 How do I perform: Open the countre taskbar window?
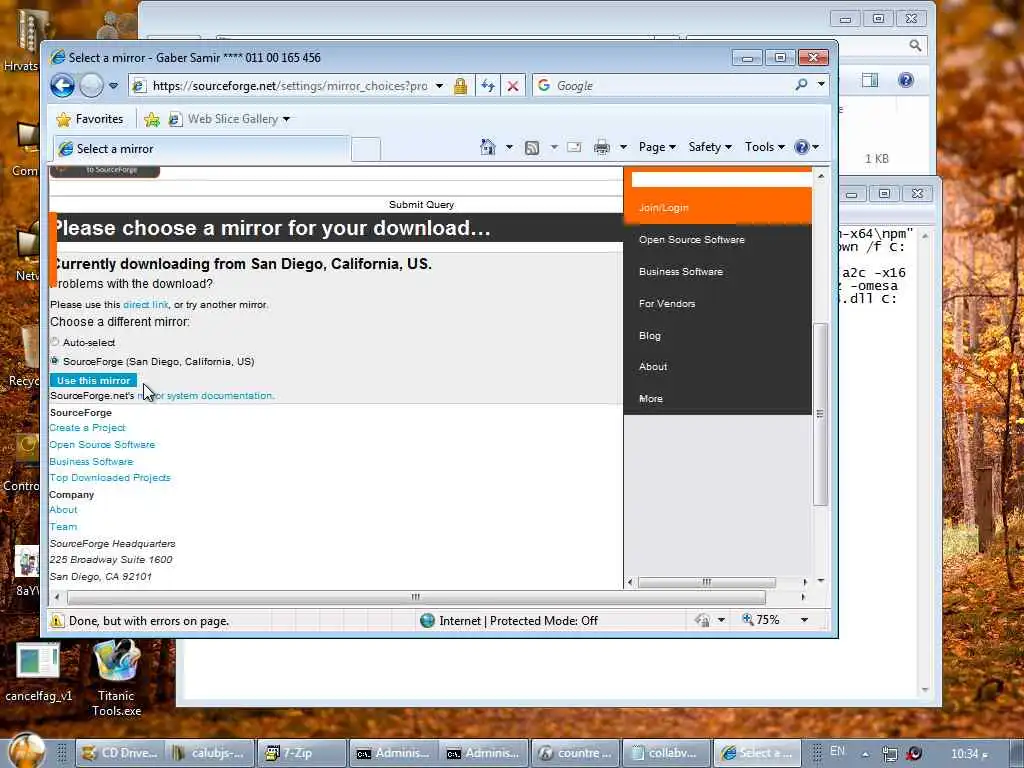pyautogui.click(x=575, y=753)
